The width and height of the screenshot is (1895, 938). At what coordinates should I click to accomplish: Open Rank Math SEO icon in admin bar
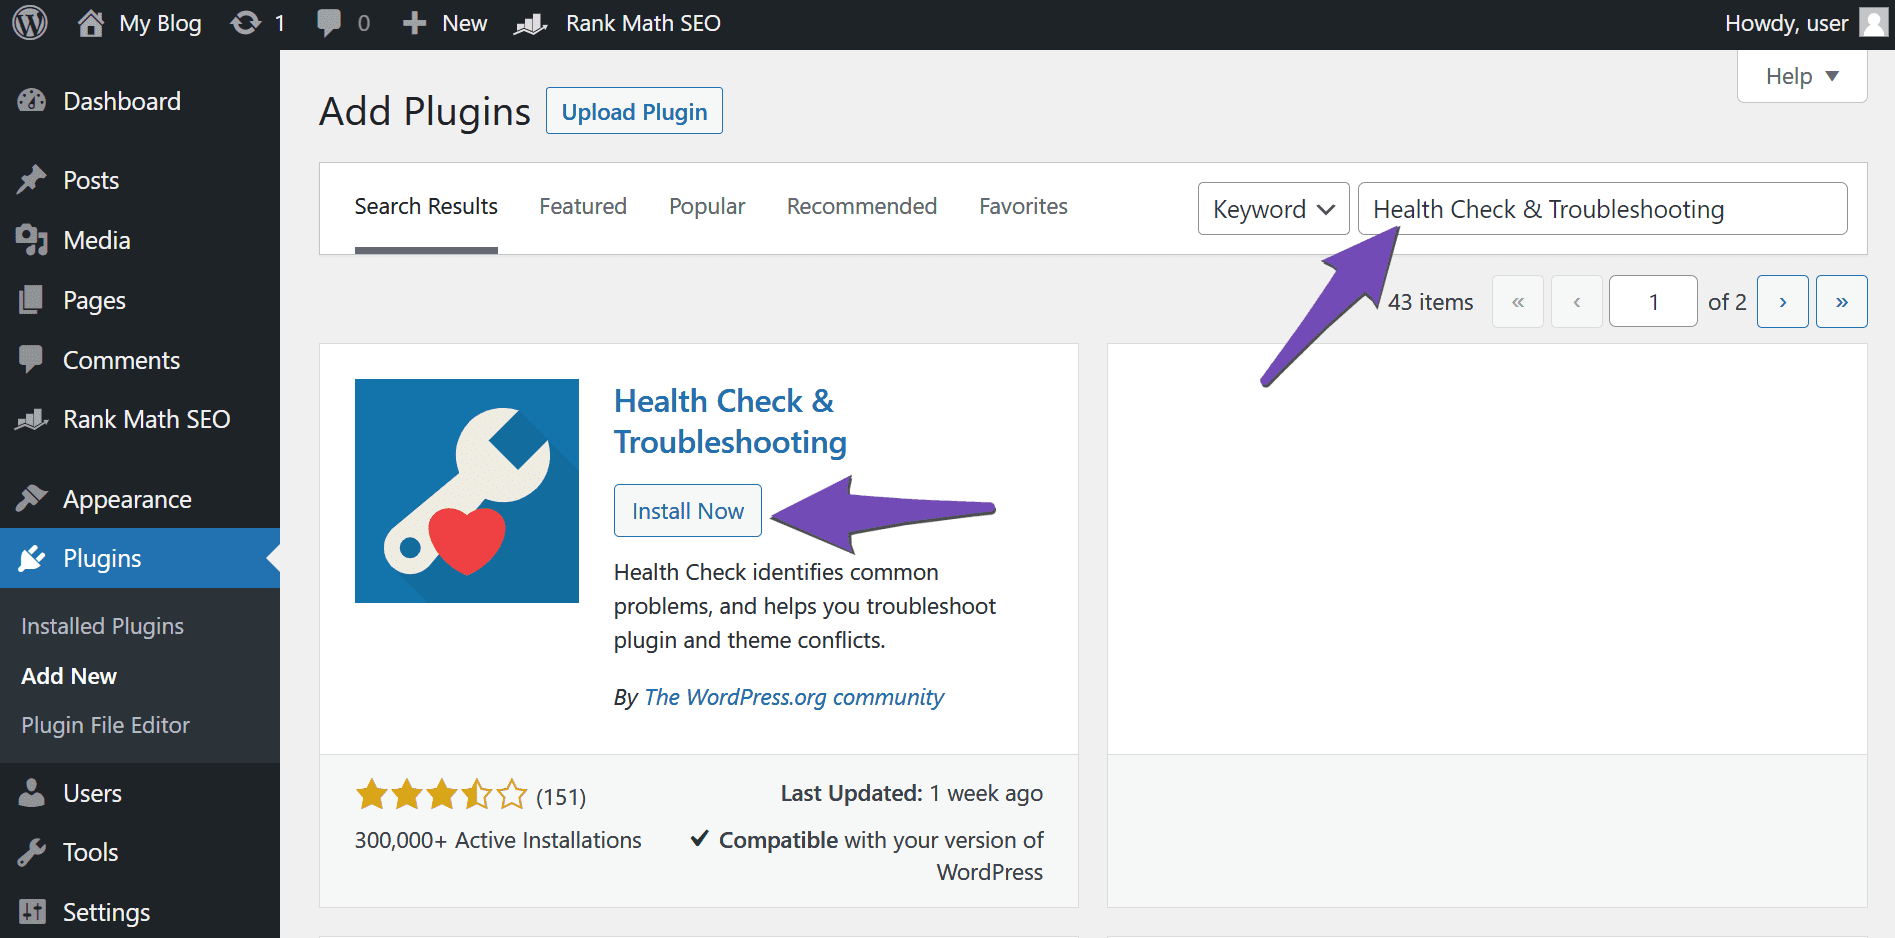[x=531, y=23]
